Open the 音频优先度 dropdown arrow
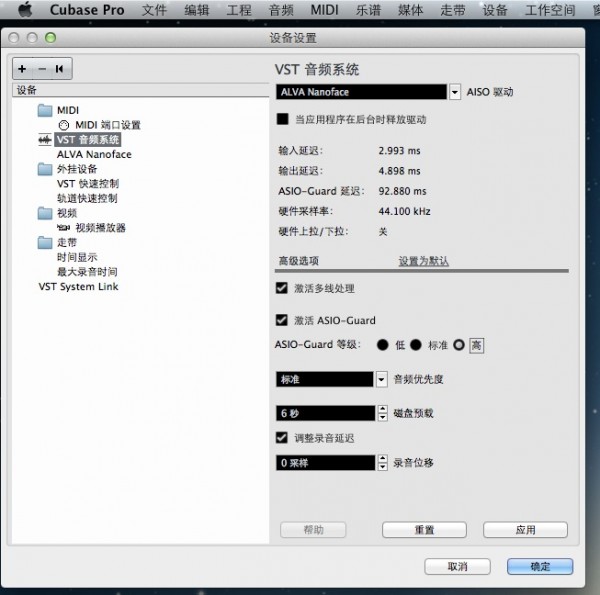Viewport: 600px width, 595px height. [382, 380]
